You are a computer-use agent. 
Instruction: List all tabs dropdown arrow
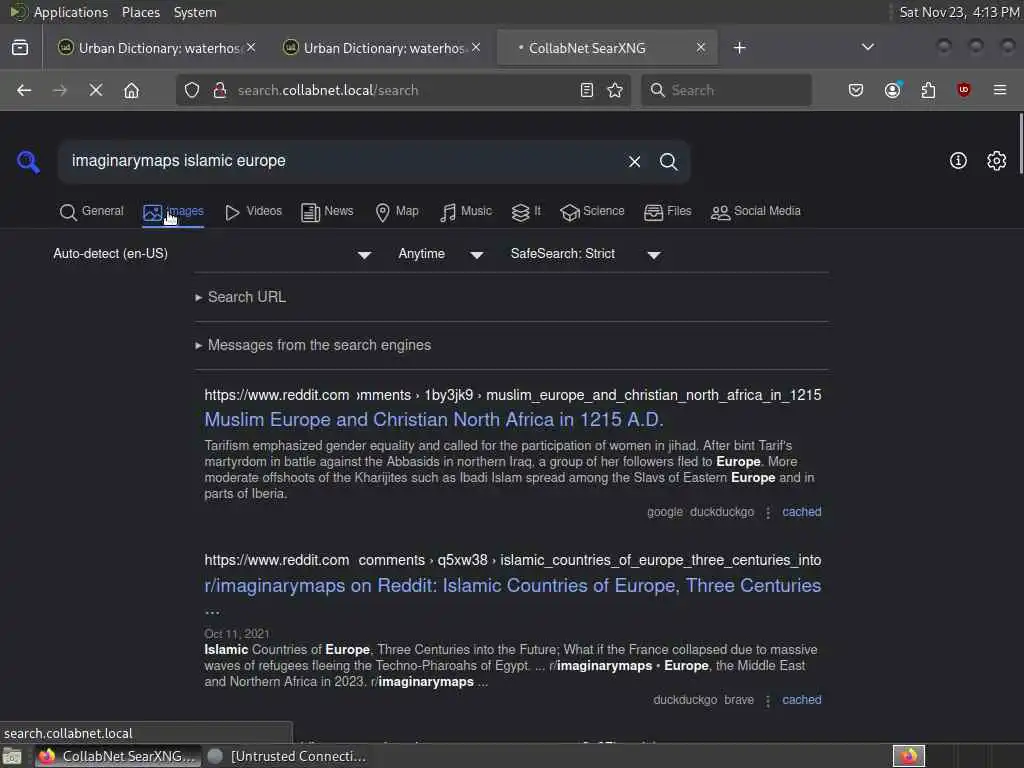pos(867,48)
